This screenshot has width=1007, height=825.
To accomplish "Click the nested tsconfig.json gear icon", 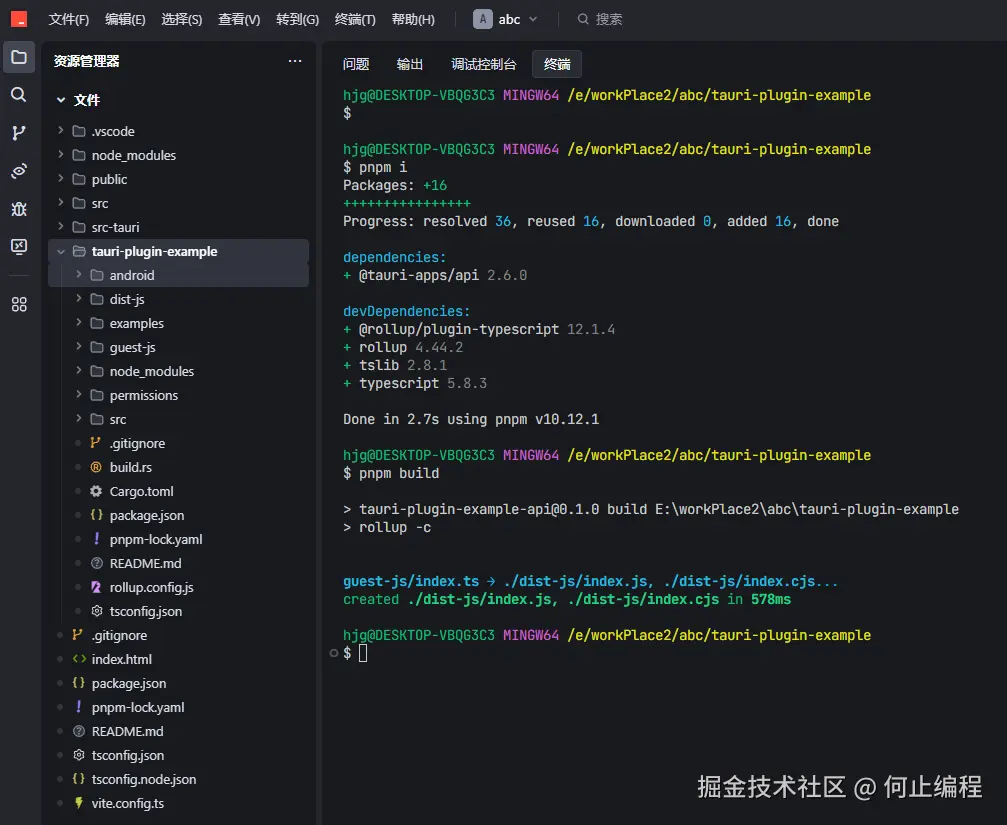I will click(96, 611).
